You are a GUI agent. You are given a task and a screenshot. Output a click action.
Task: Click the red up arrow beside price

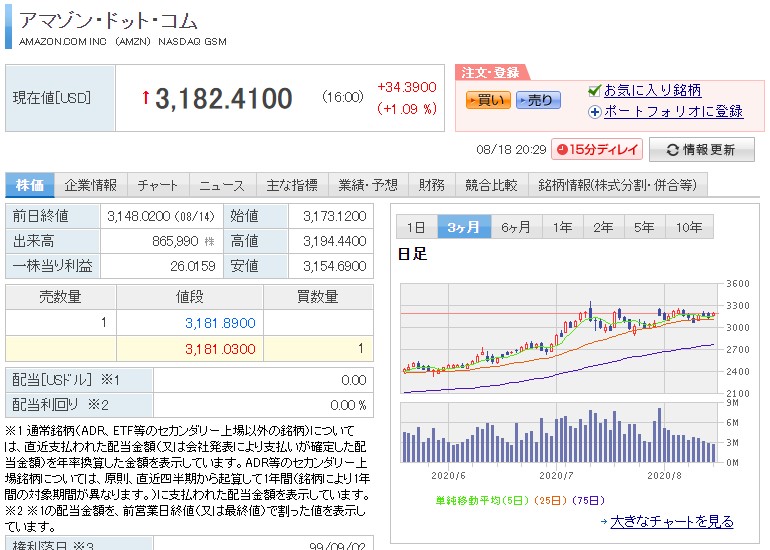145,97
